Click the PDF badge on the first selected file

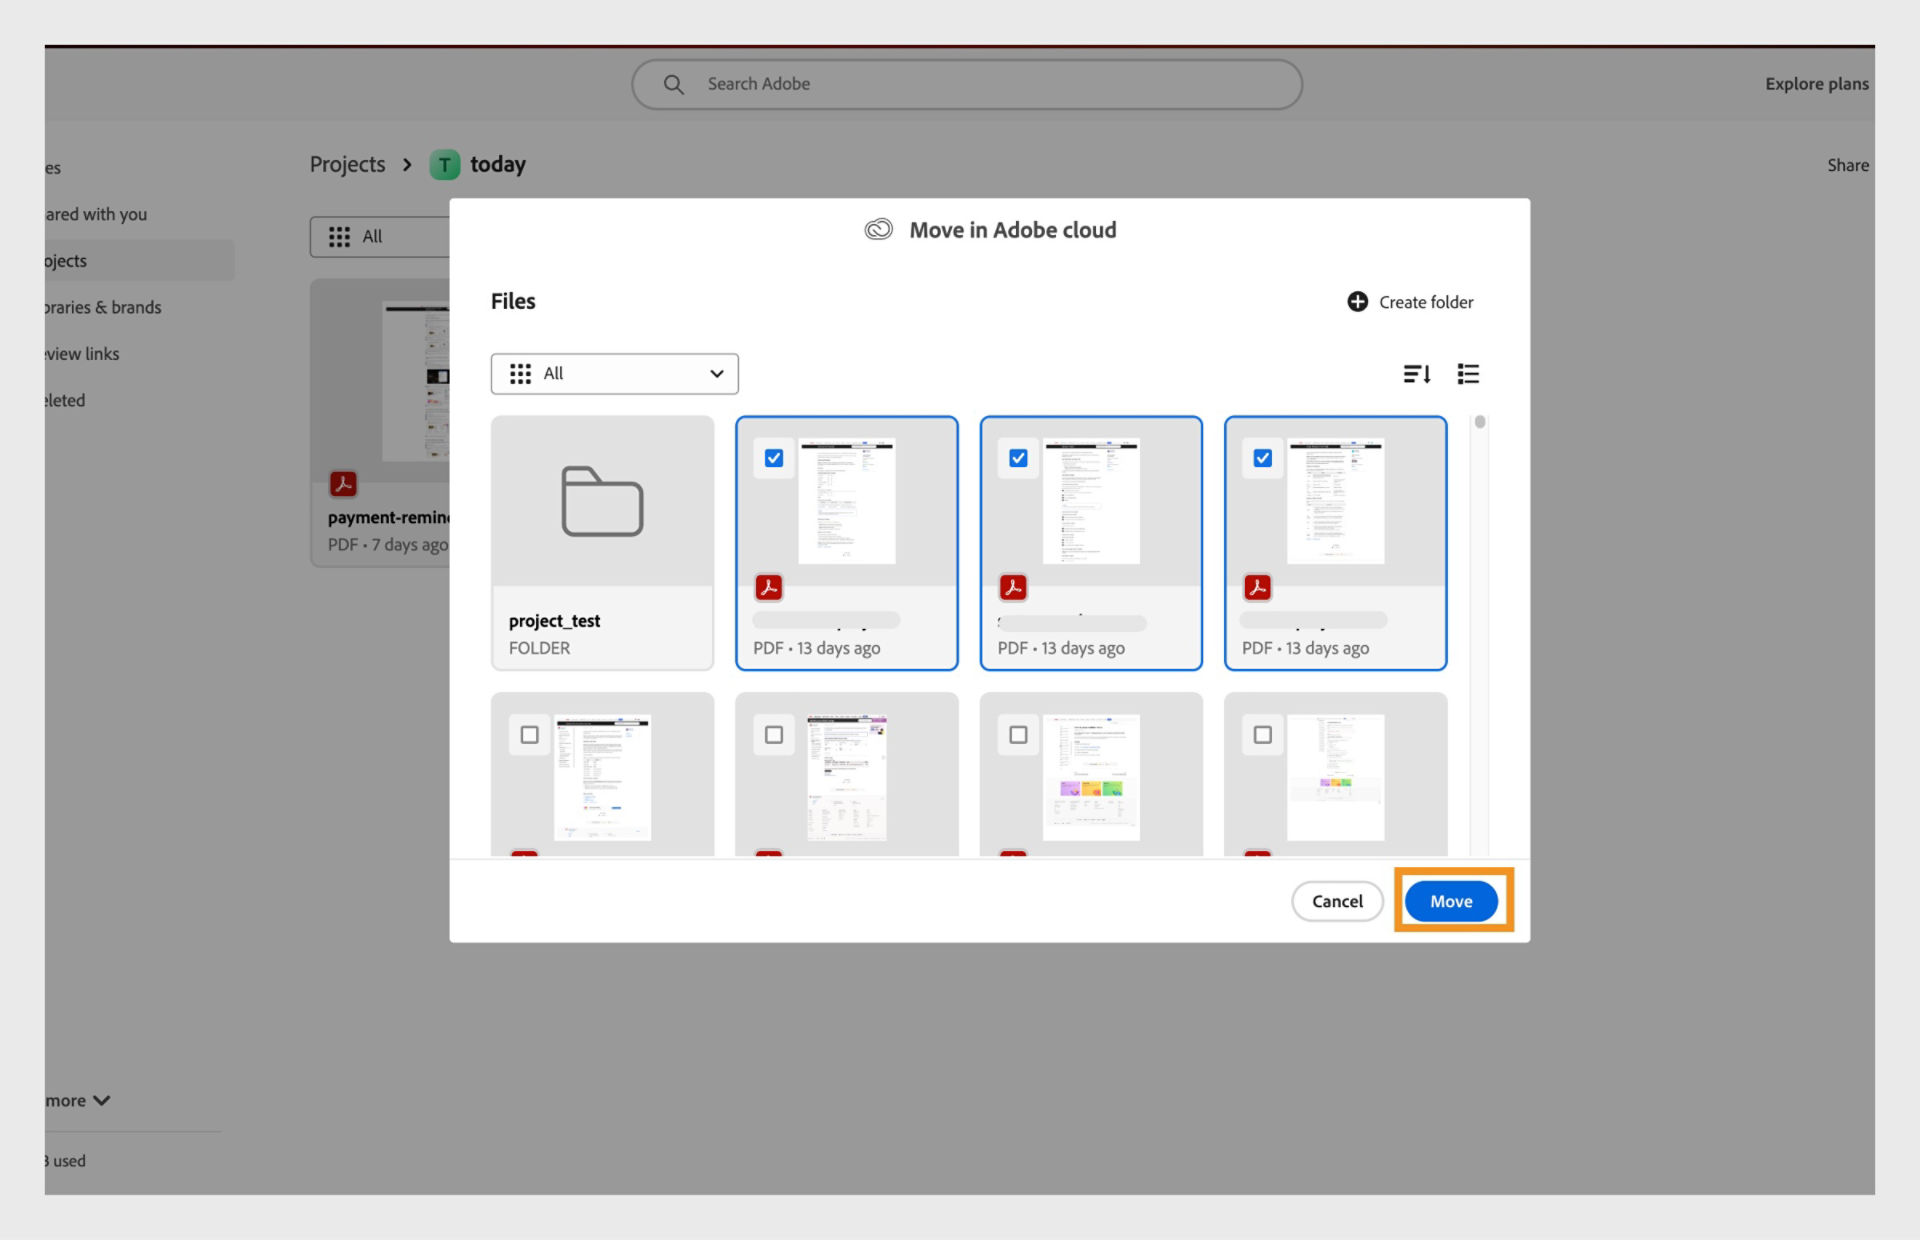point(769,587)
